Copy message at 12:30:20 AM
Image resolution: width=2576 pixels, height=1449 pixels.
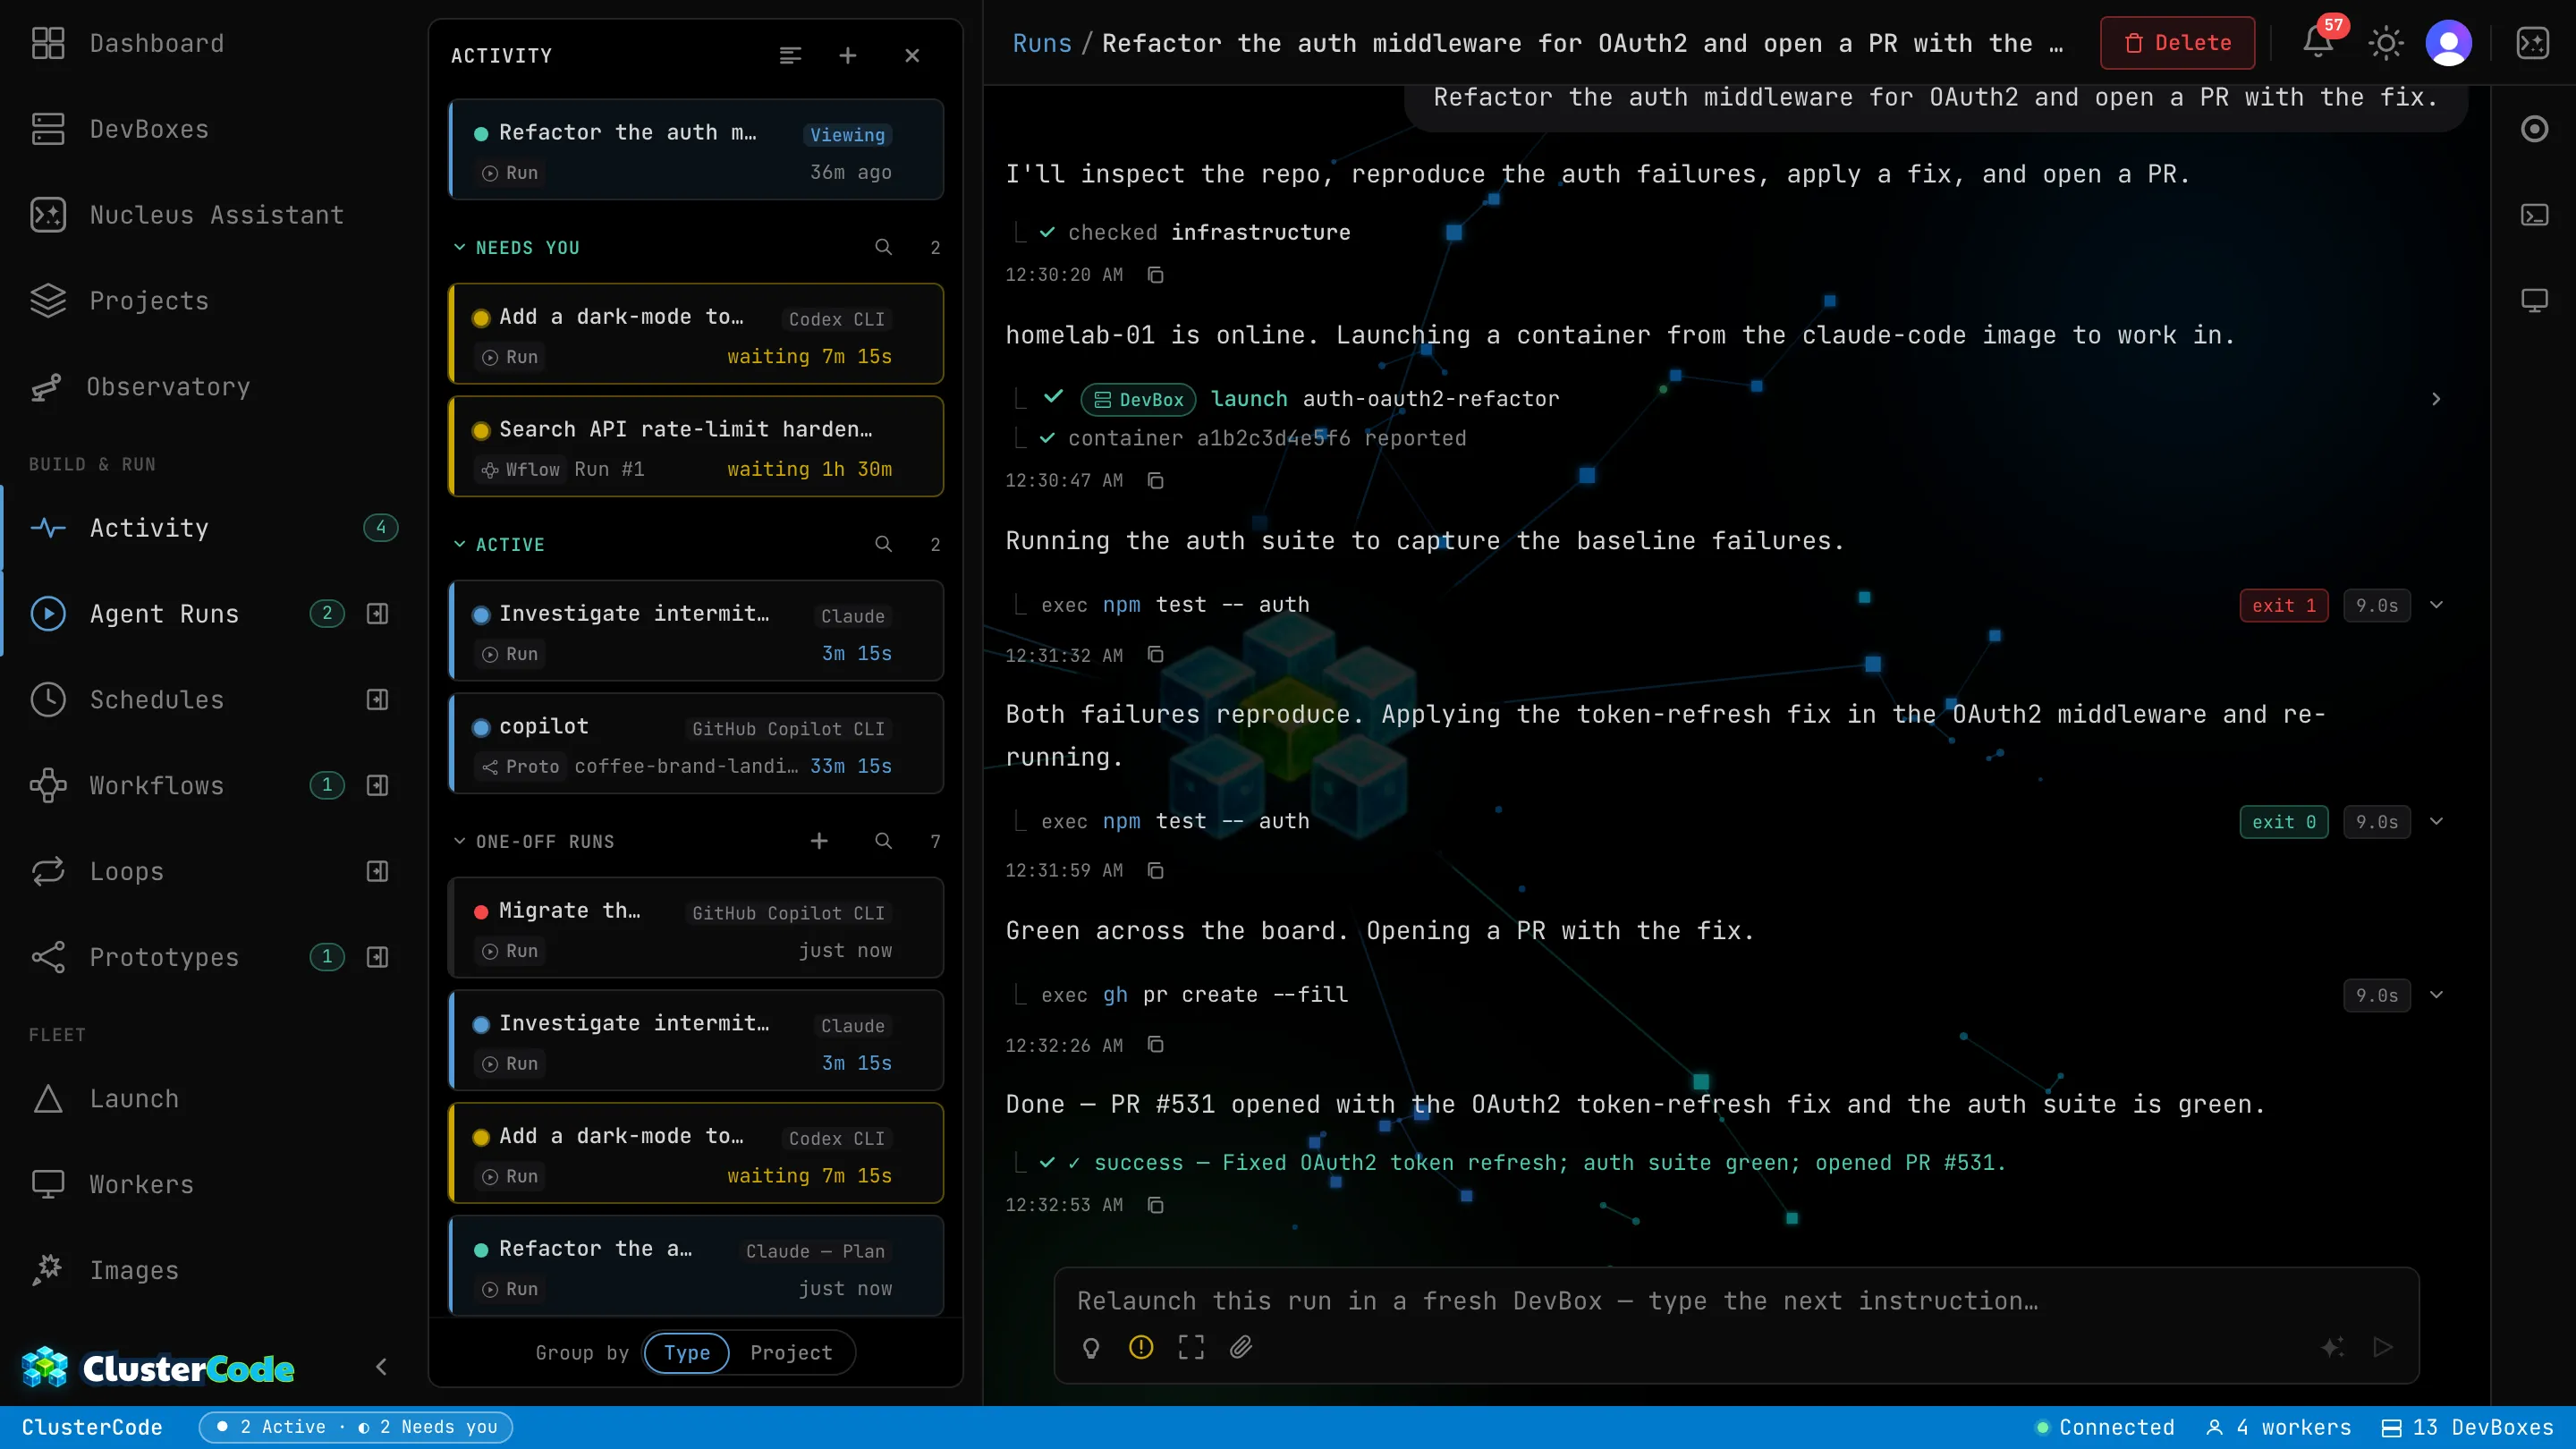[1155, 275]
